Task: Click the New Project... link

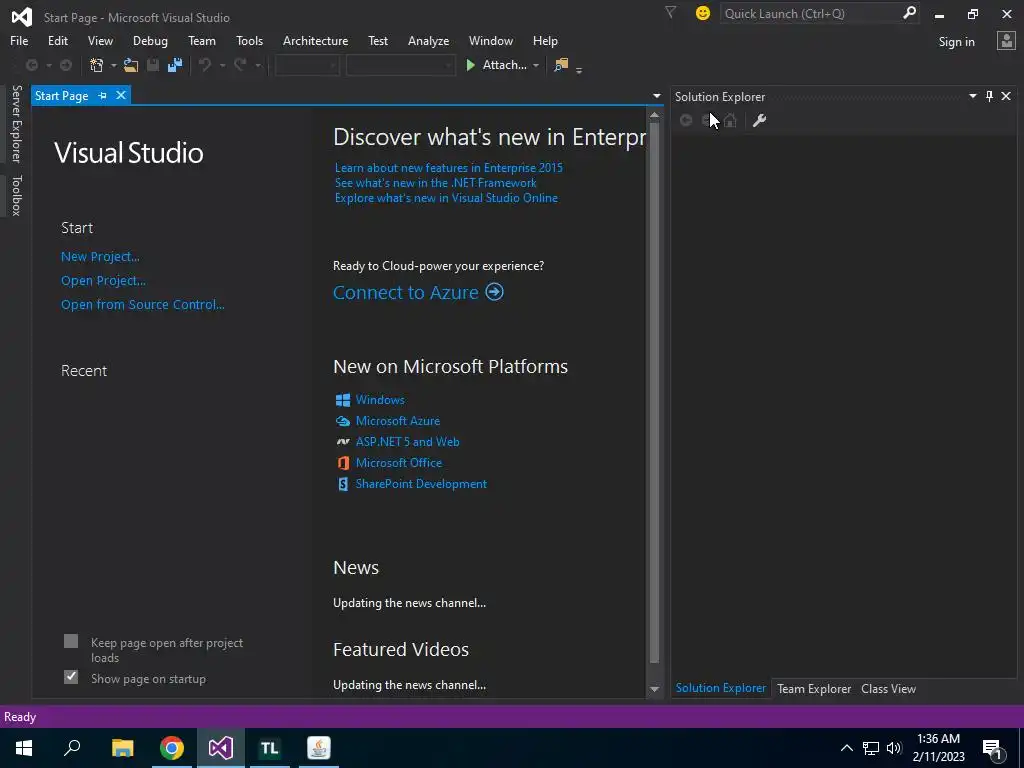Action: pos(100,257)
